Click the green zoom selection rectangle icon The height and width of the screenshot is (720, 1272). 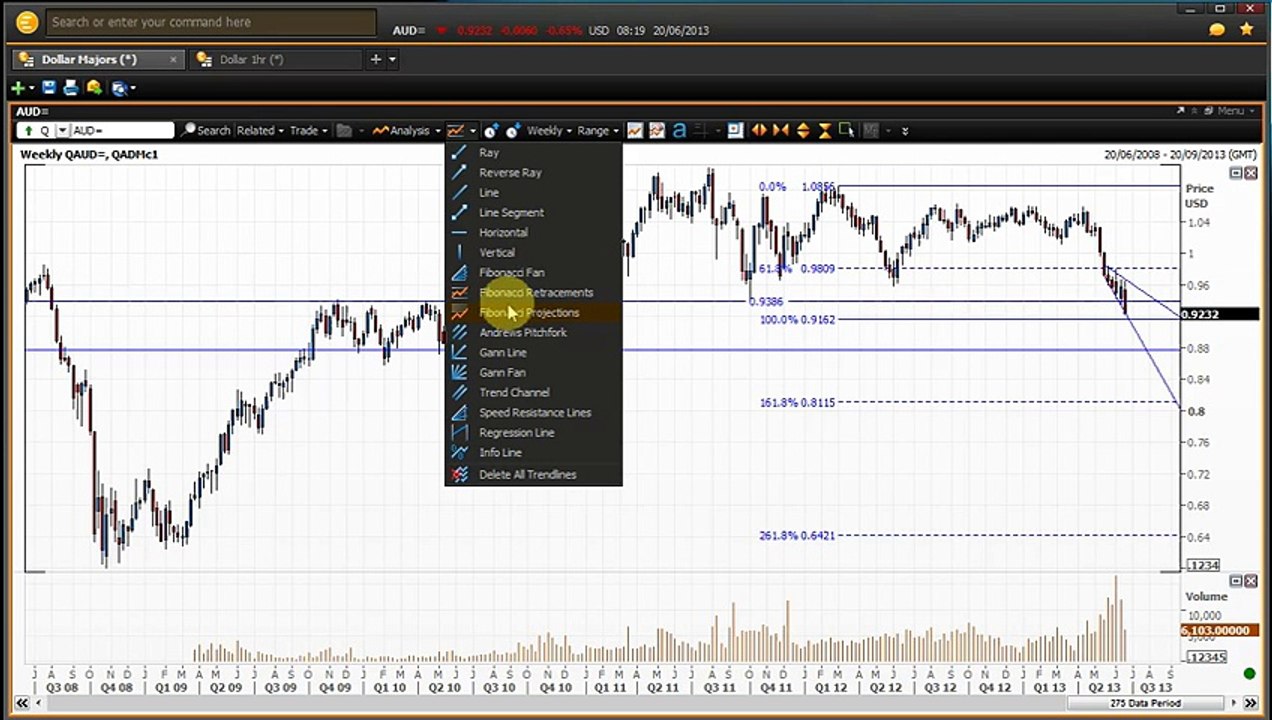pos(847,131)
